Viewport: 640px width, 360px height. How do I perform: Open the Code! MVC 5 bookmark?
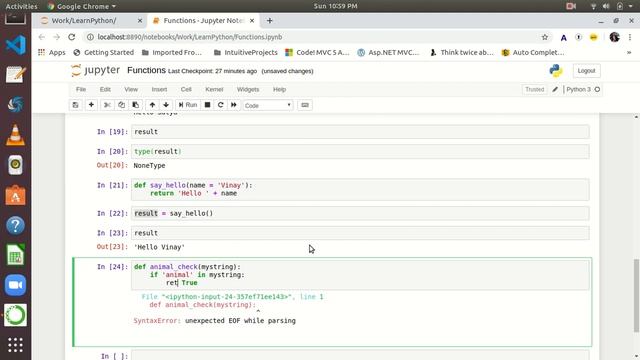(x=318, y=52)
